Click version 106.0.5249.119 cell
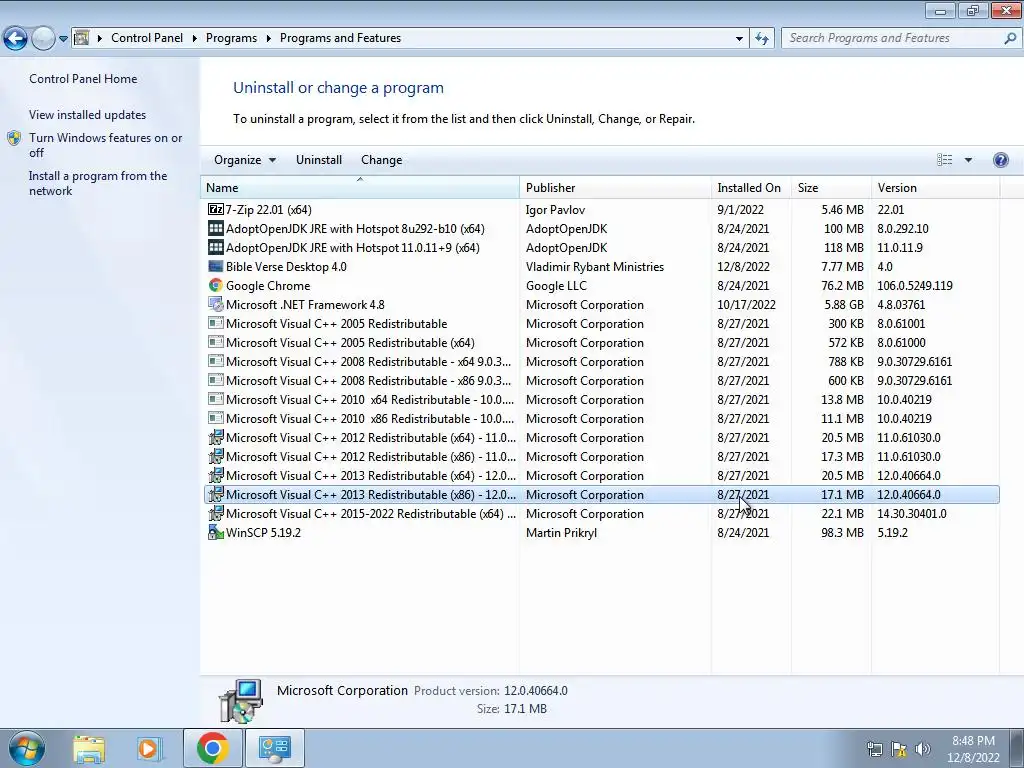The image size is (1024, 768). (914, 285)
